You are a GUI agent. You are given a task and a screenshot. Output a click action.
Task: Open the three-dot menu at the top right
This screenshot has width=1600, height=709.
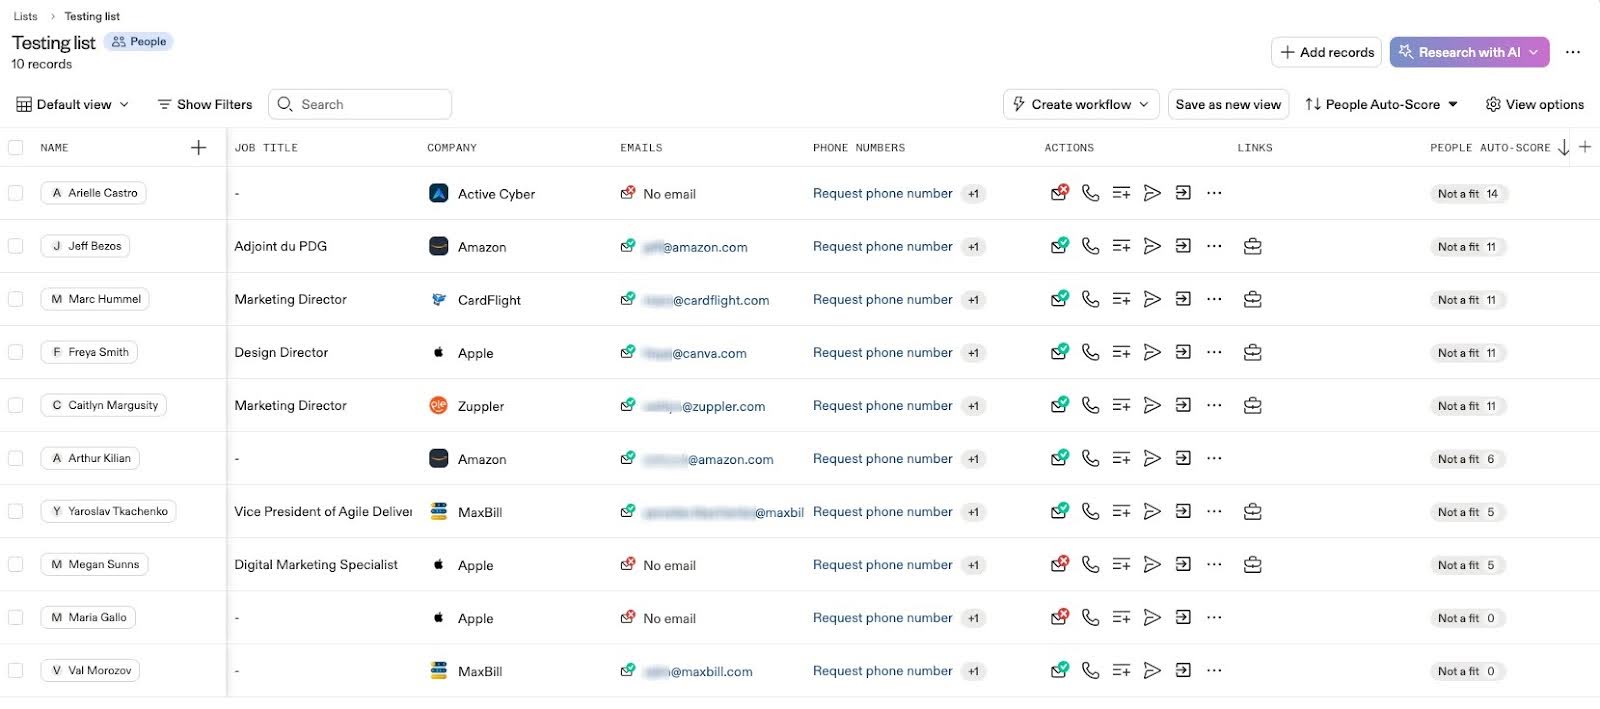point(1573,52)
